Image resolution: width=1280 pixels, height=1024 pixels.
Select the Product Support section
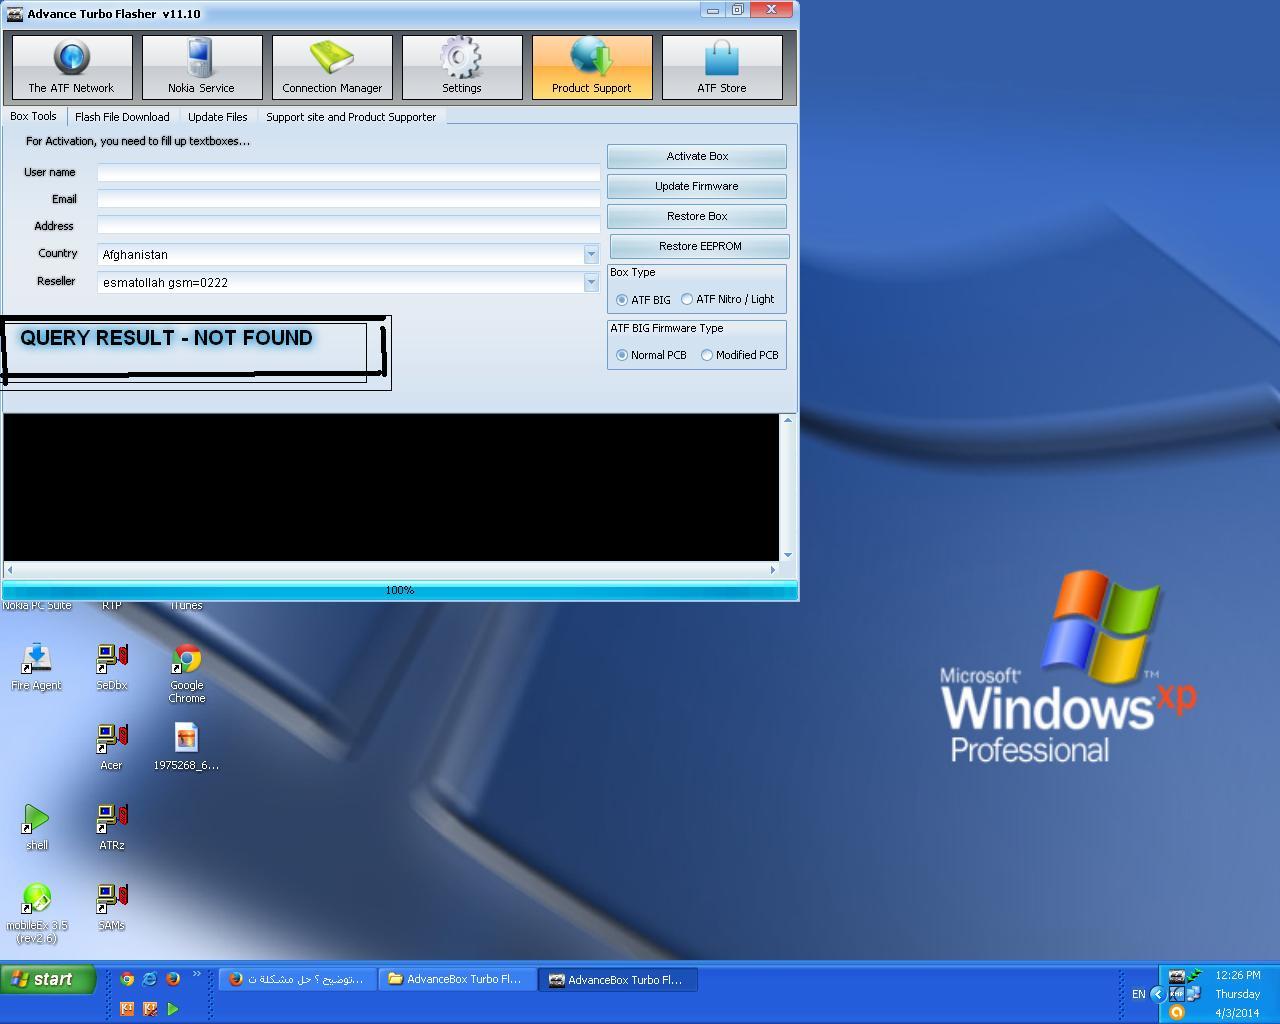pos(592,67)
